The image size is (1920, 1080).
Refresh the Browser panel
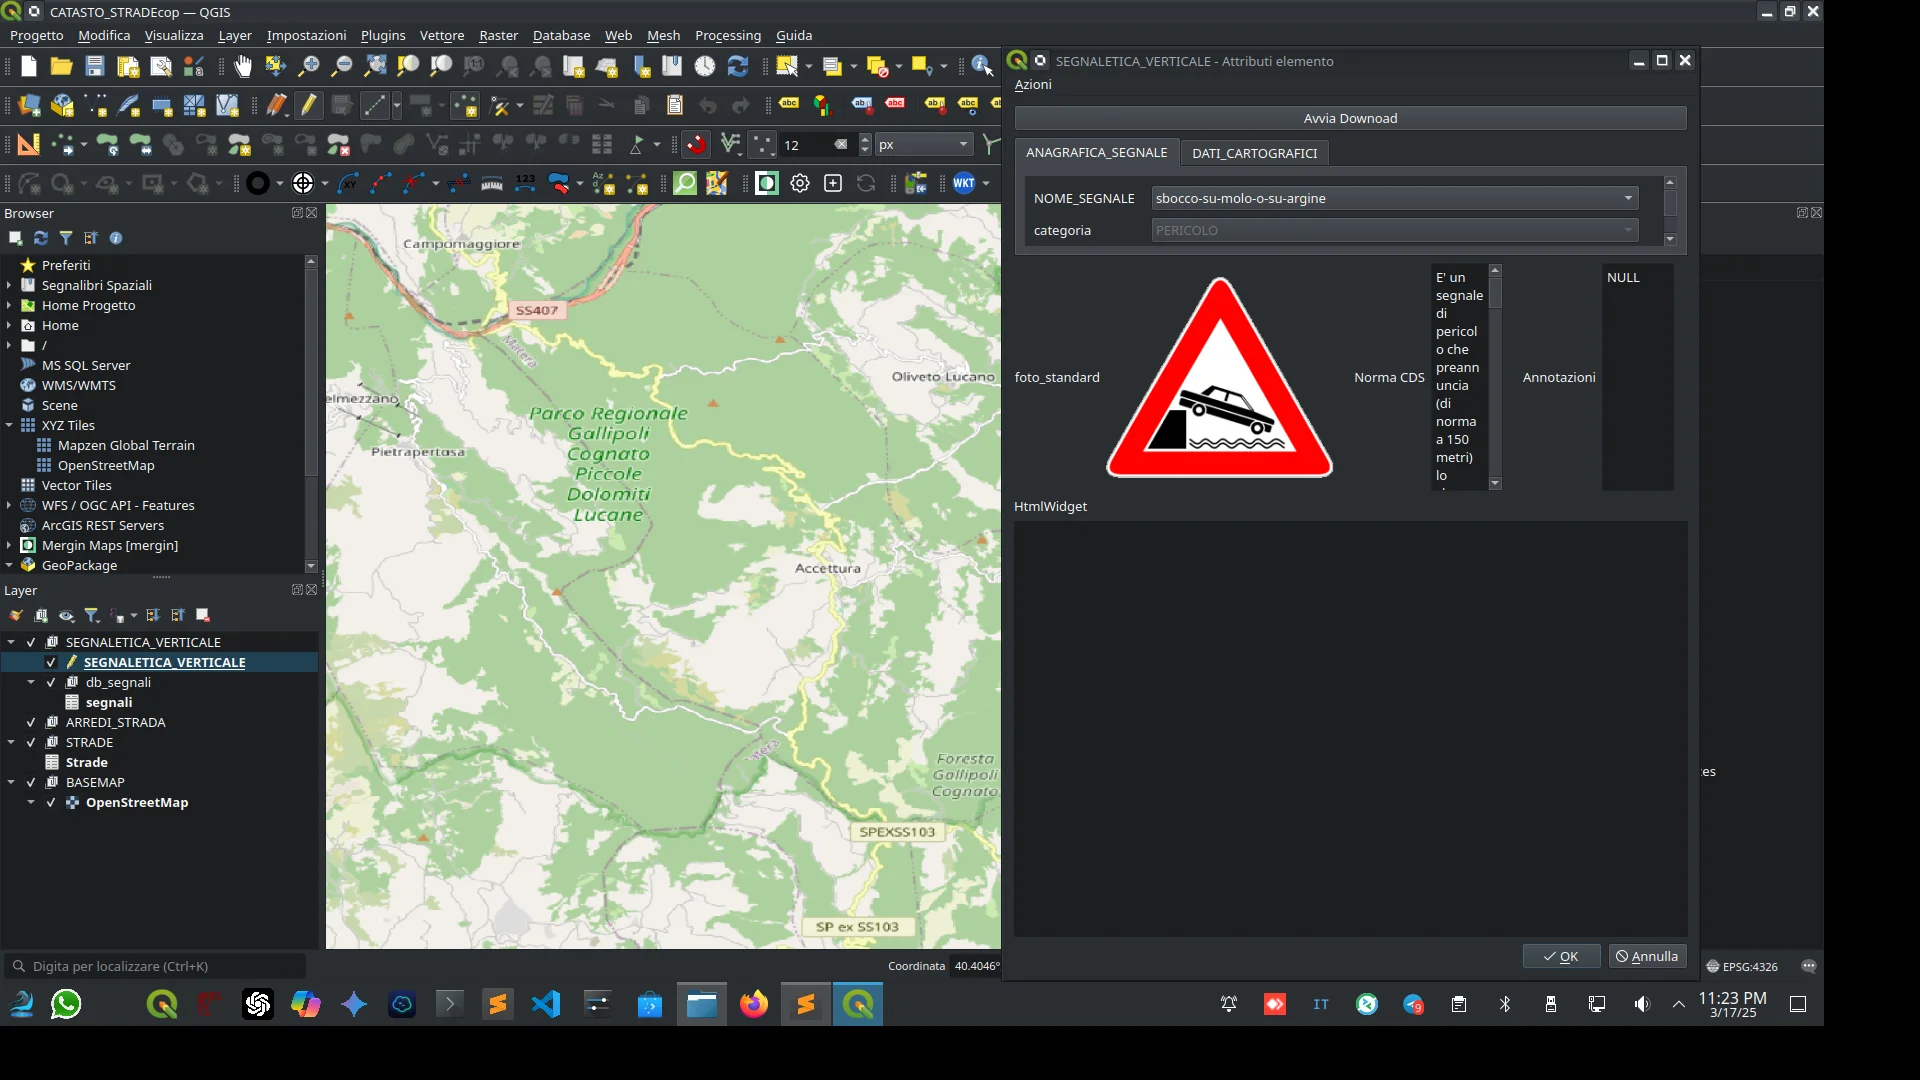click(41, 238)
